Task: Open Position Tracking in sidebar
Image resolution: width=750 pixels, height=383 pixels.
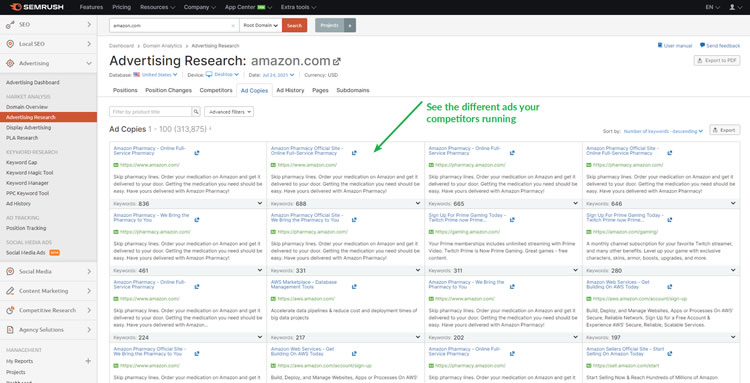Action: (26, 228)
